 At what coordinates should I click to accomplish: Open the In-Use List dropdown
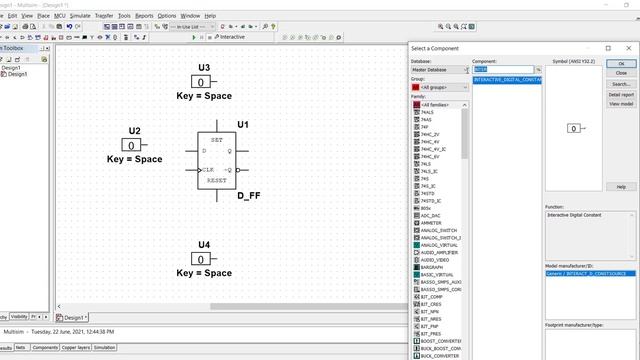pos(192,27)
